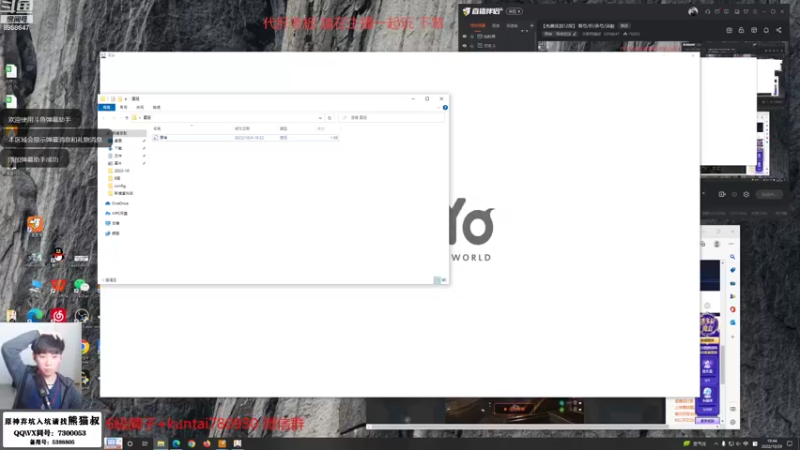This screenshot has width=800, height=450.
Task: Open the WPS Office desktop icon
Action: 58,286
